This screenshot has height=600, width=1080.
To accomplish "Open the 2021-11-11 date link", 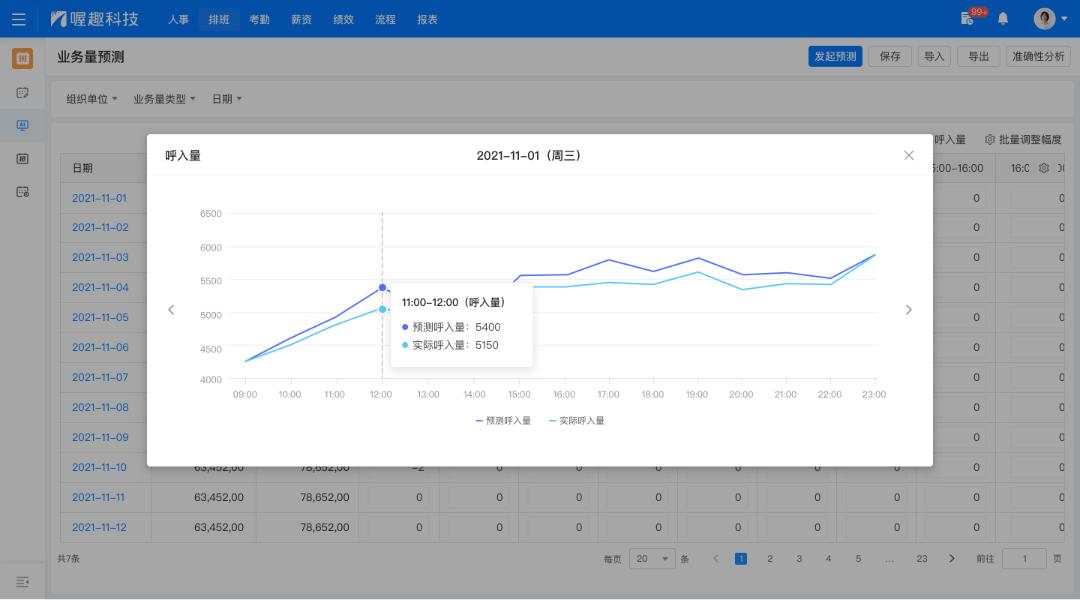I will [x=98, y=497].
